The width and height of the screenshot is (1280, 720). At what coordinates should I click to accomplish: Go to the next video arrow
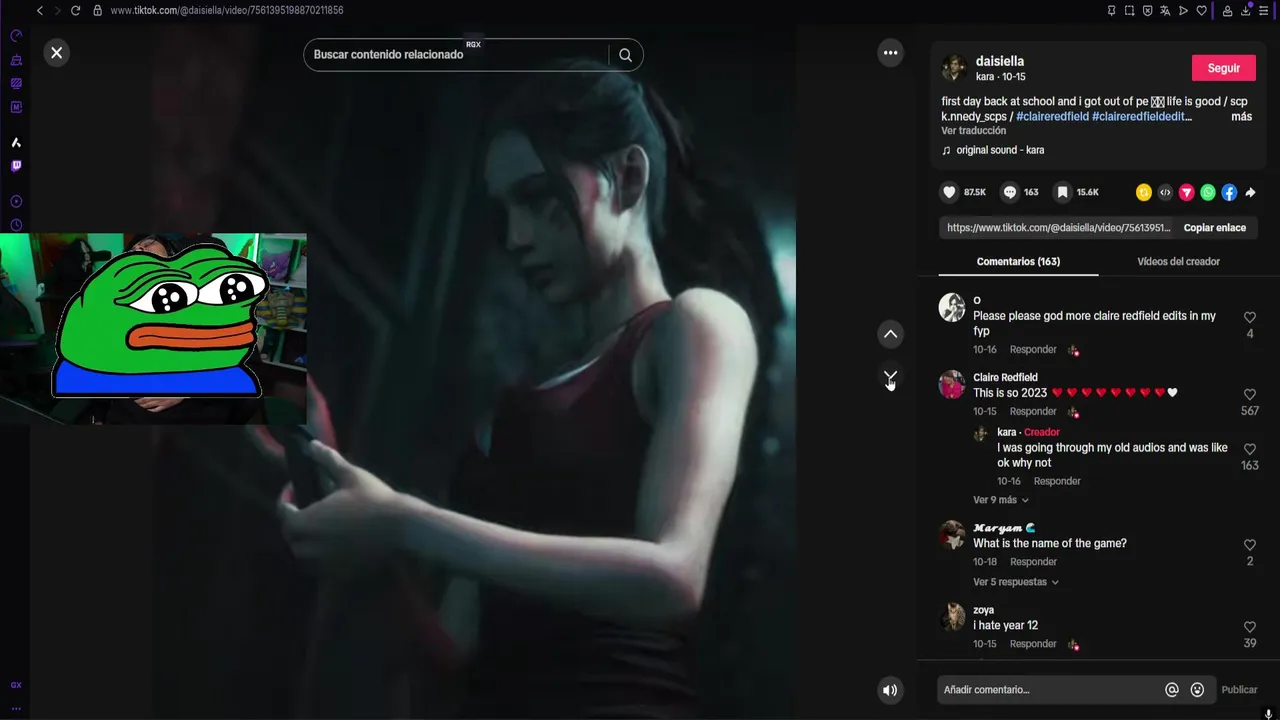[890, 377]
